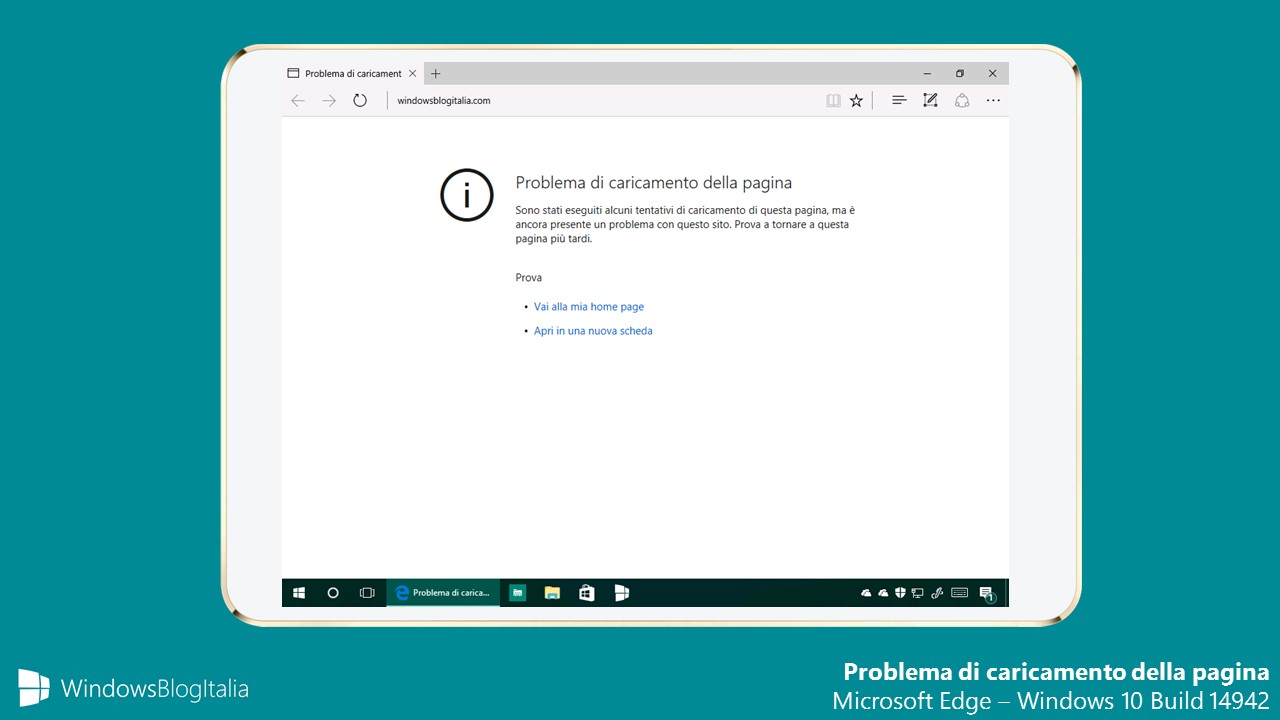Open the green app on taskbar
This screenshot has height=720, width=1280.
[518, 593]
